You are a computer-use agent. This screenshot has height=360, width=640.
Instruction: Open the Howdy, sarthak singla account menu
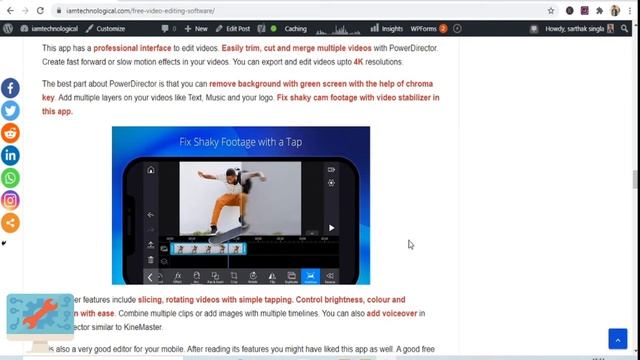(x=579, y=29)
